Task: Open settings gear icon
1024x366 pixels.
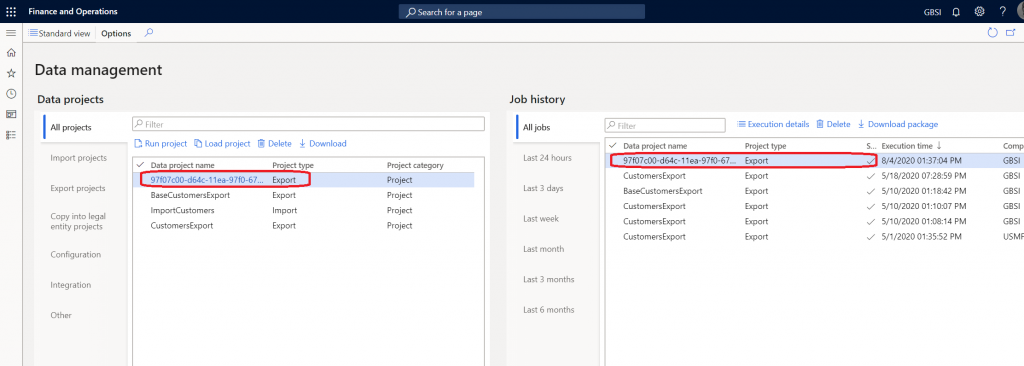Action: tap(980, 12)
